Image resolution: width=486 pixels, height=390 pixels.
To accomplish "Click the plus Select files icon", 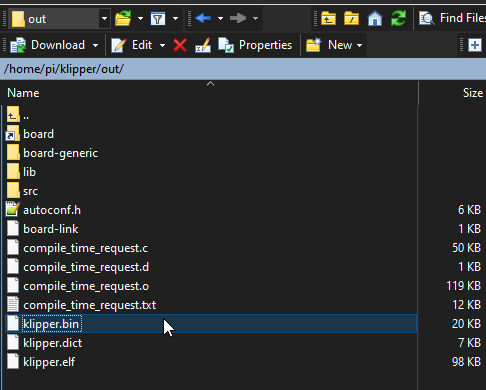I will pos(475,45).
